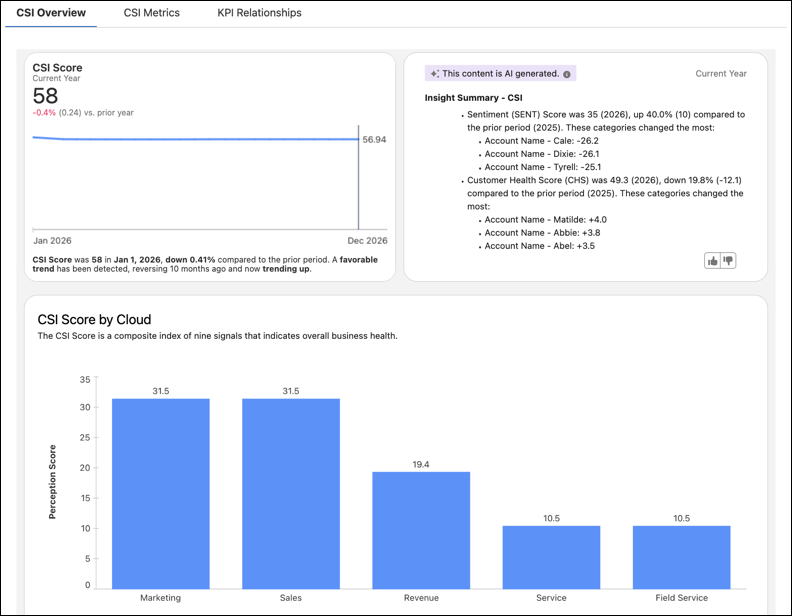The width and height of the screenshot is (792, 616).
Task: Click the info icon beside AI generated label
Action: [x=567, y=74]
